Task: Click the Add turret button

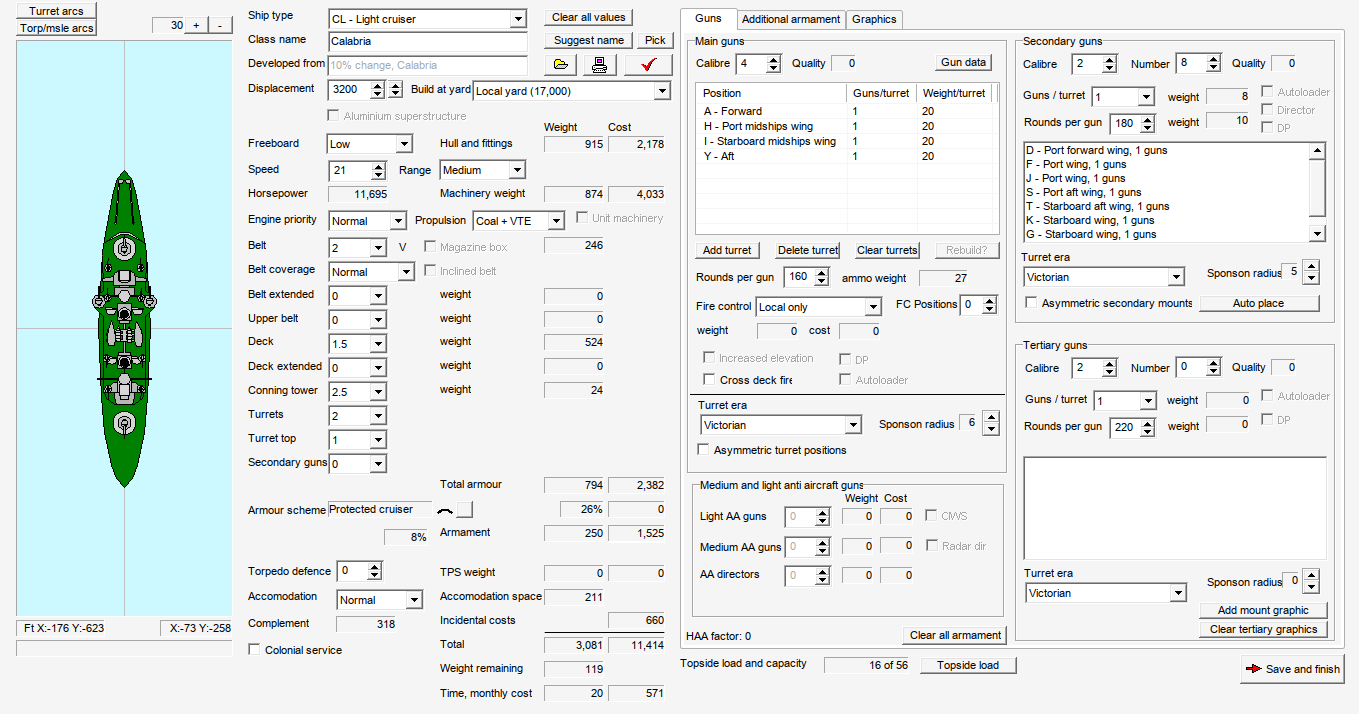Action: pos(726,250)
